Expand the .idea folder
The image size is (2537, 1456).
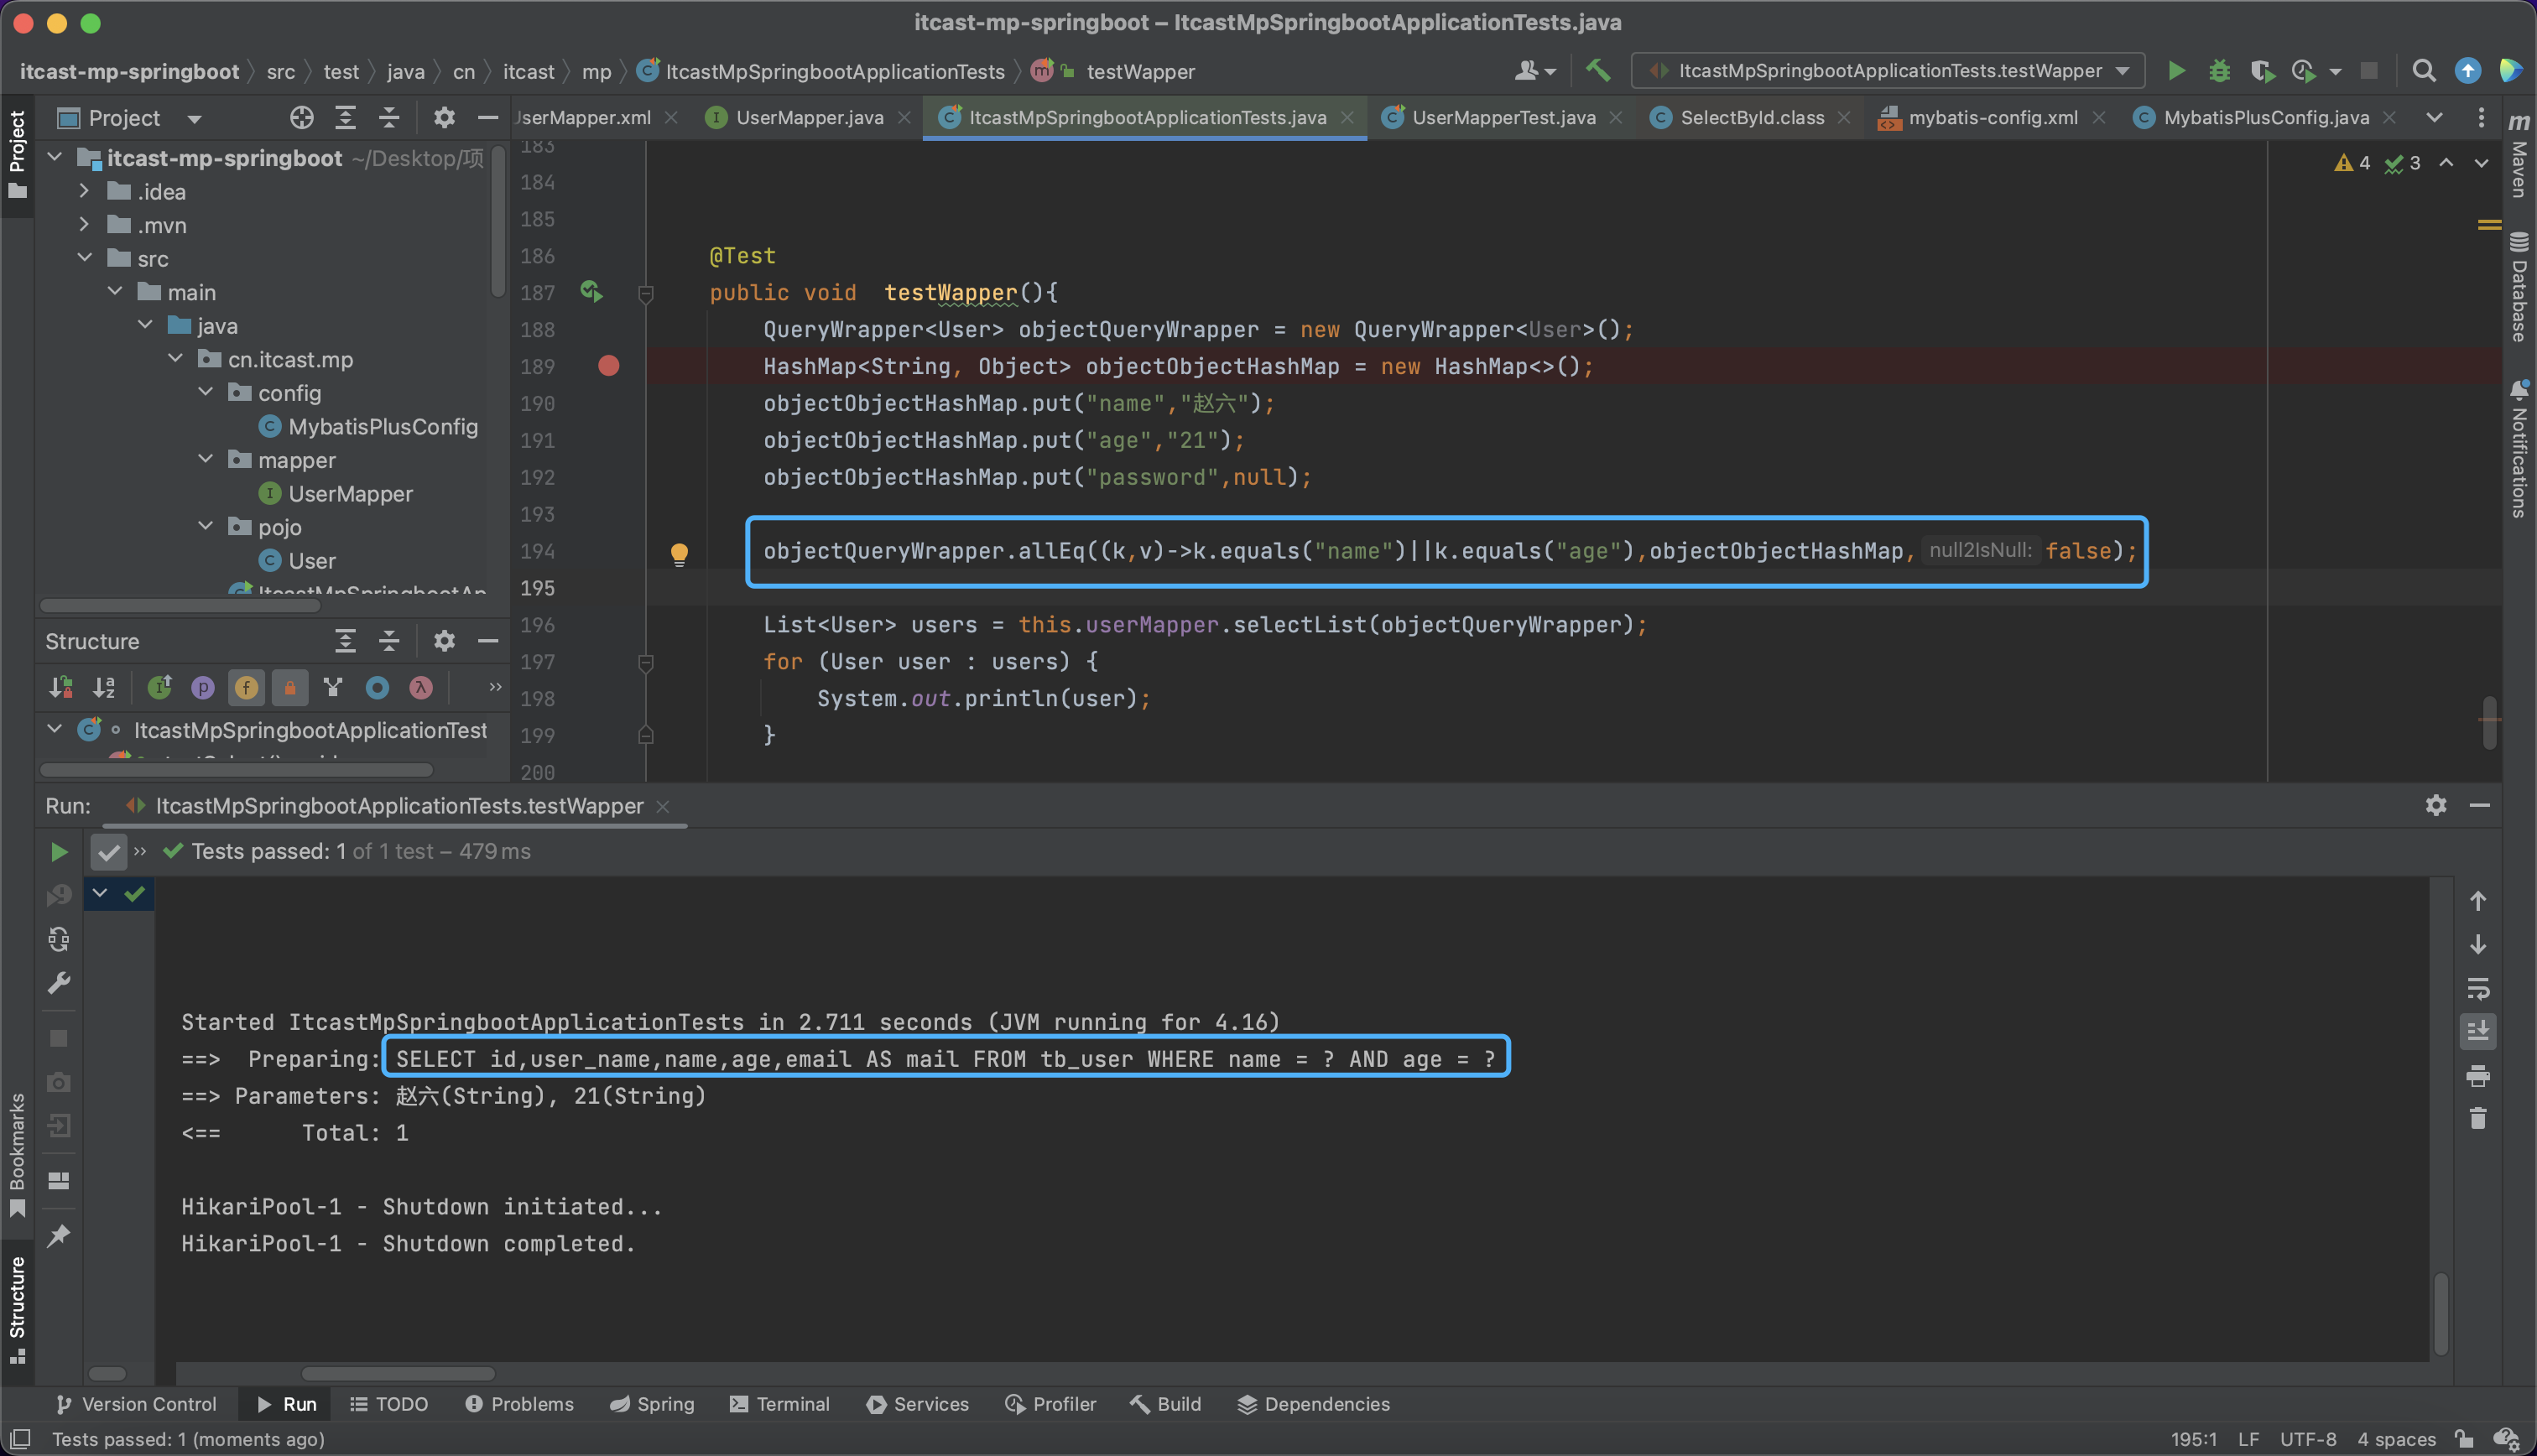tap(85, 191)
